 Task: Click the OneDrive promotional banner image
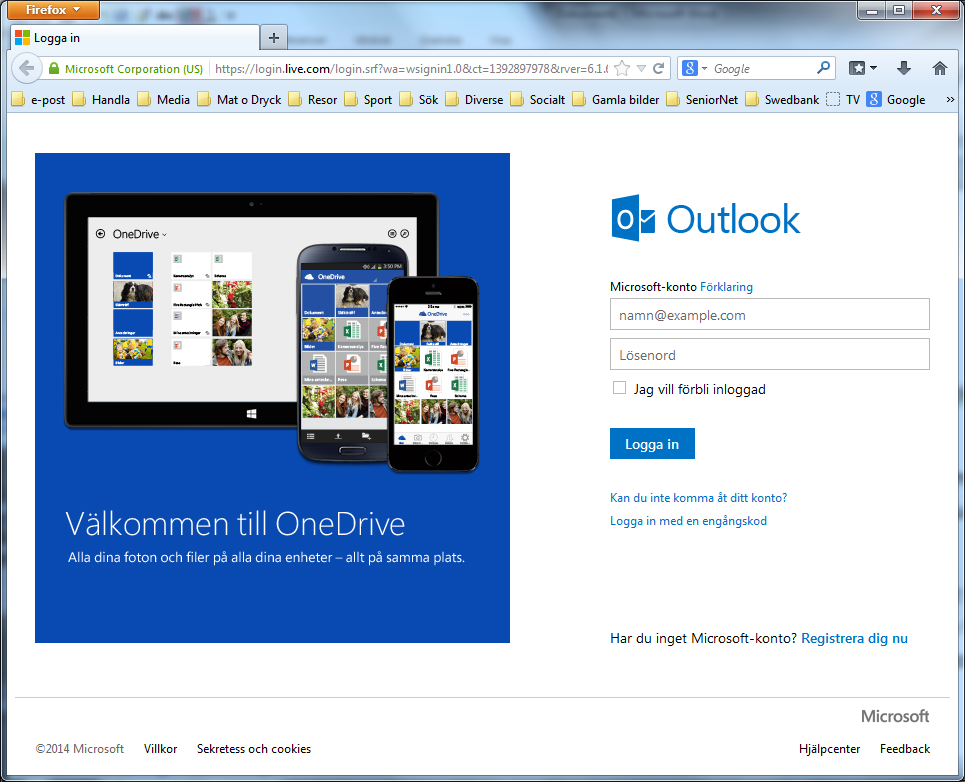272,398
